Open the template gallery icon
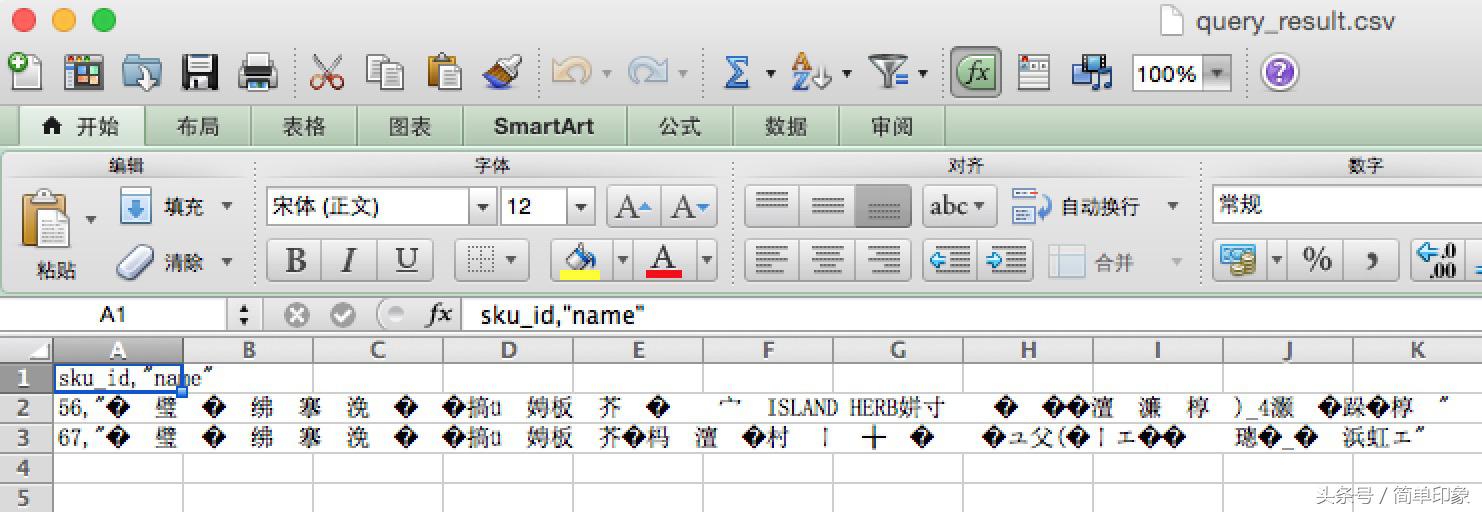 click(x=83, y=73)
